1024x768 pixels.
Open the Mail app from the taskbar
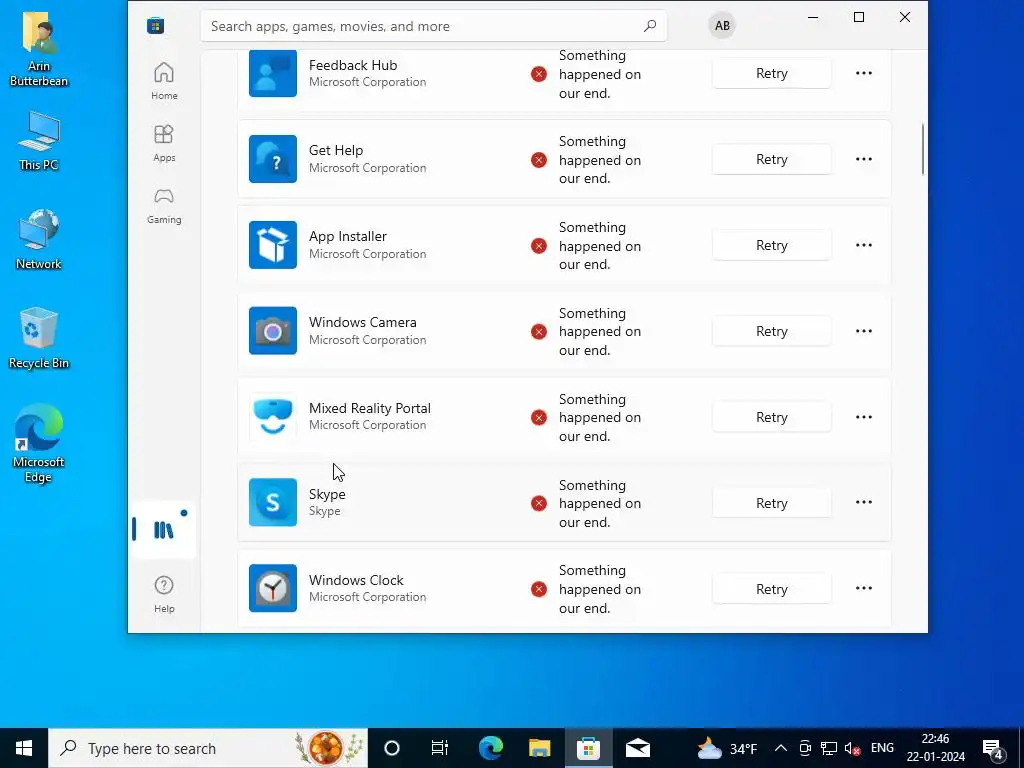[x=637, y=748]
